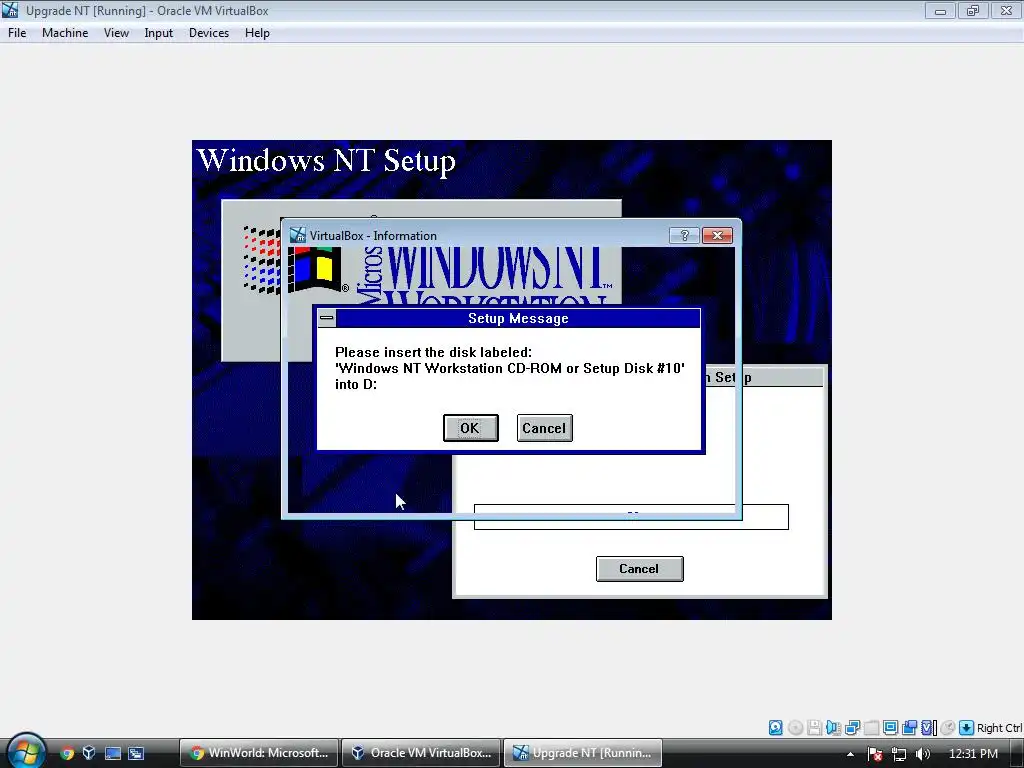Click the Show desktop strip beside the clock
This screenshot has height=768, width=1024.
pos(1017,754)
